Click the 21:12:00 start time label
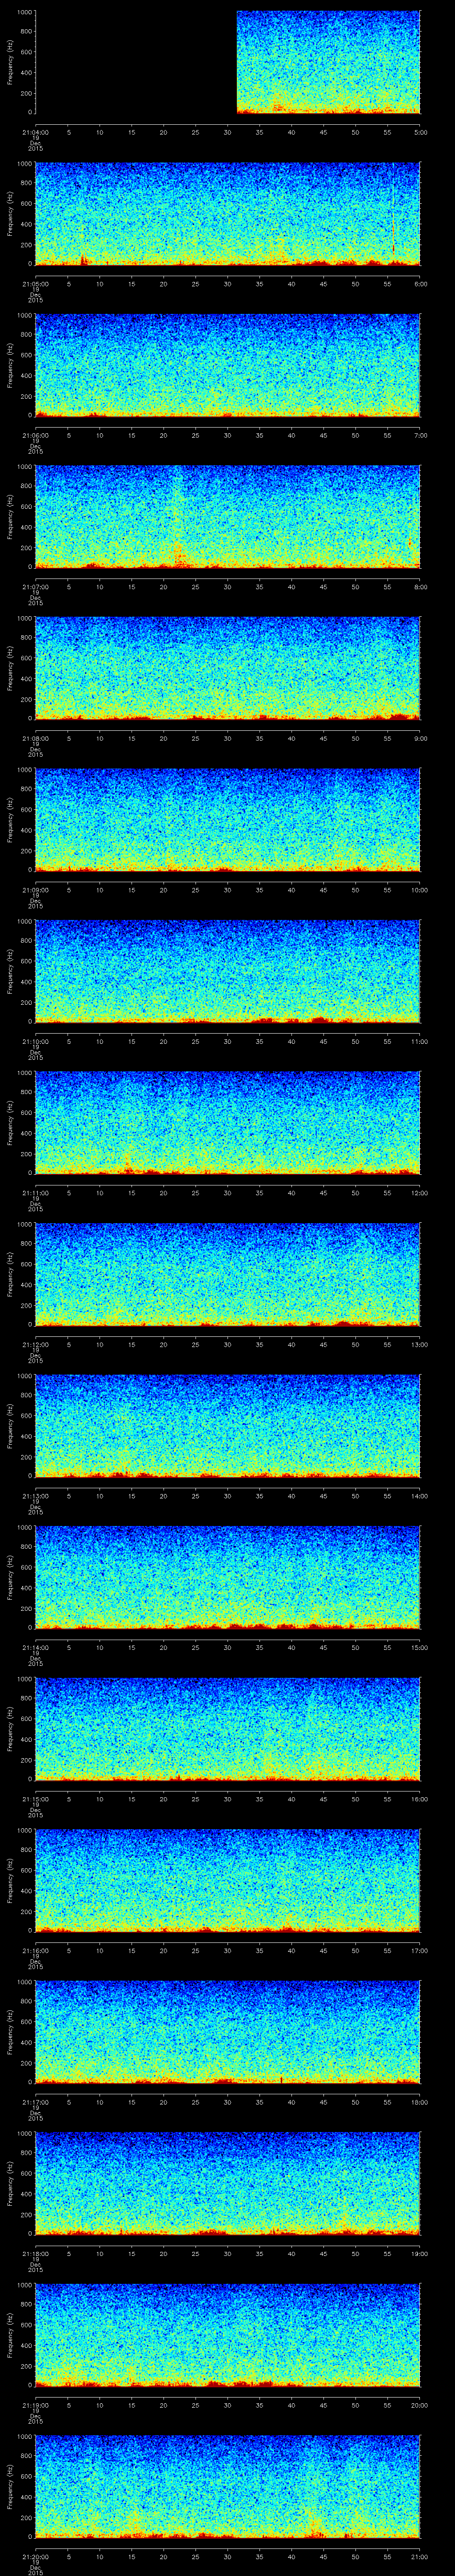This screenshot has height=2576, width=455. 35,1344
